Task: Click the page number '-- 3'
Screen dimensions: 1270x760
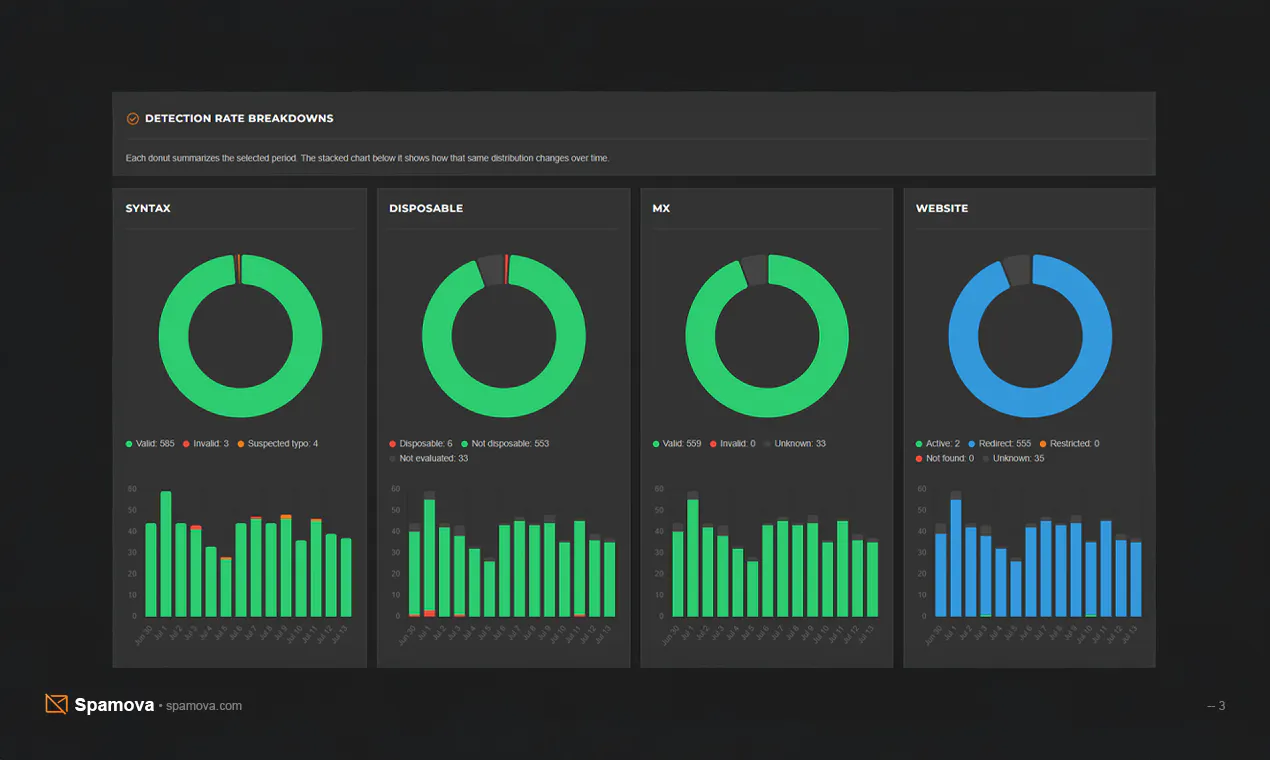Action: point(1216,706)
